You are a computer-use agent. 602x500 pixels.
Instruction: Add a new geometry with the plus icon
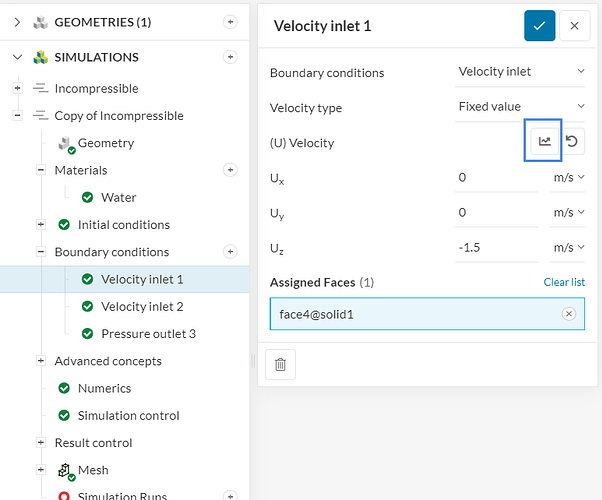230,21
